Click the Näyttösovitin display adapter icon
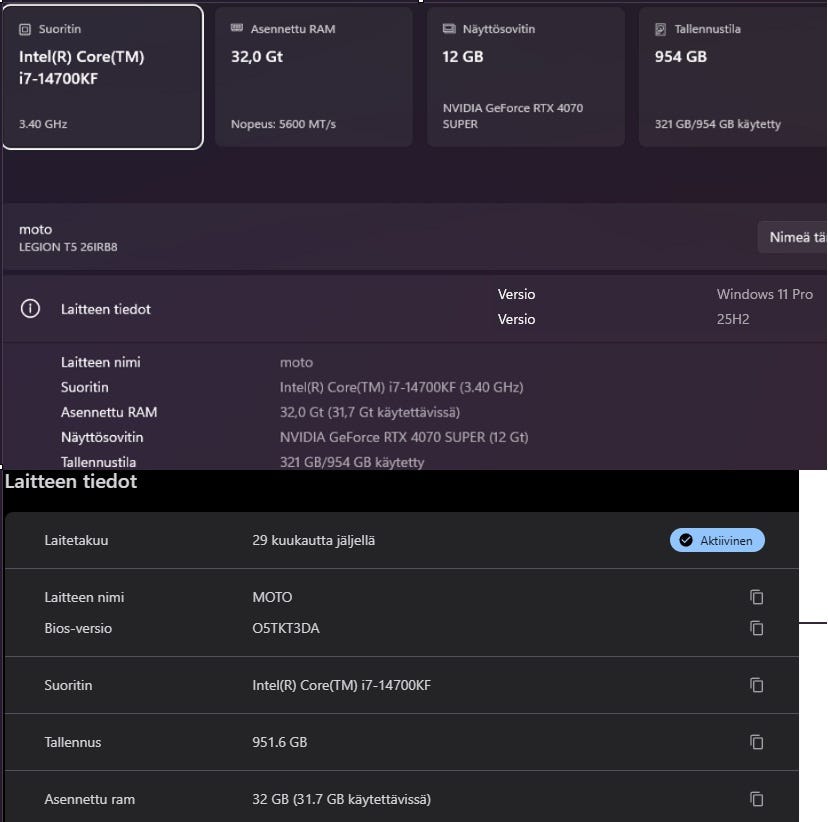 449,29
